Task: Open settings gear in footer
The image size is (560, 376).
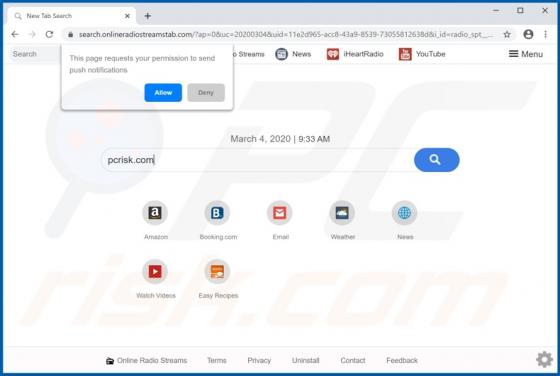Action: (x=544, y=359)
